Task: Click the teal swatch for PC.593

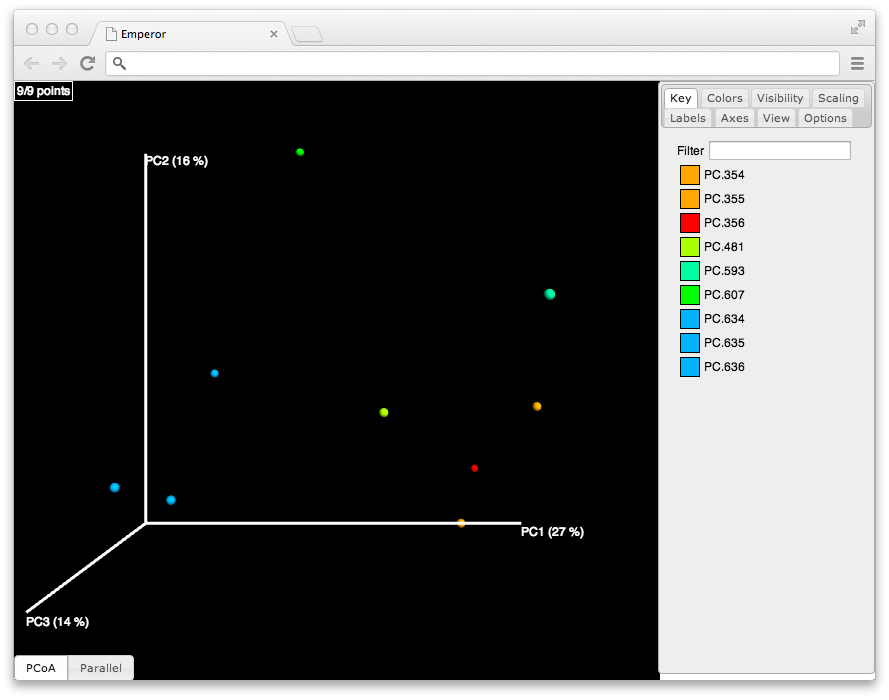Action: click(x=689, y=271)
